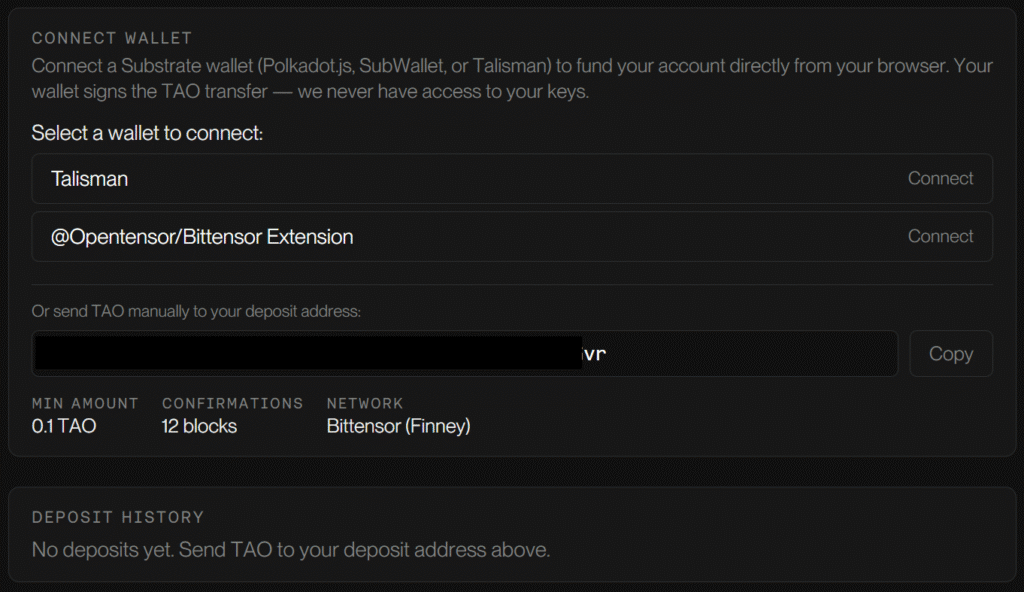The width and height of the screenshot is (1024, 592).
Task: Click the NETWORK label
Action: pyautogui.click(x=365, y=403)
